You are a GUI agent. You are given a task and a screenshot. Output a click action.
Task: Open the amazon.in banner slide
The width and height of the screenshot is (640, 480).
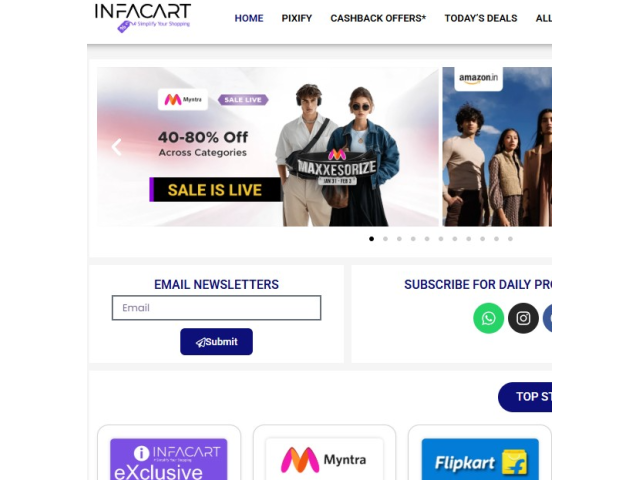tap(497, 147)
